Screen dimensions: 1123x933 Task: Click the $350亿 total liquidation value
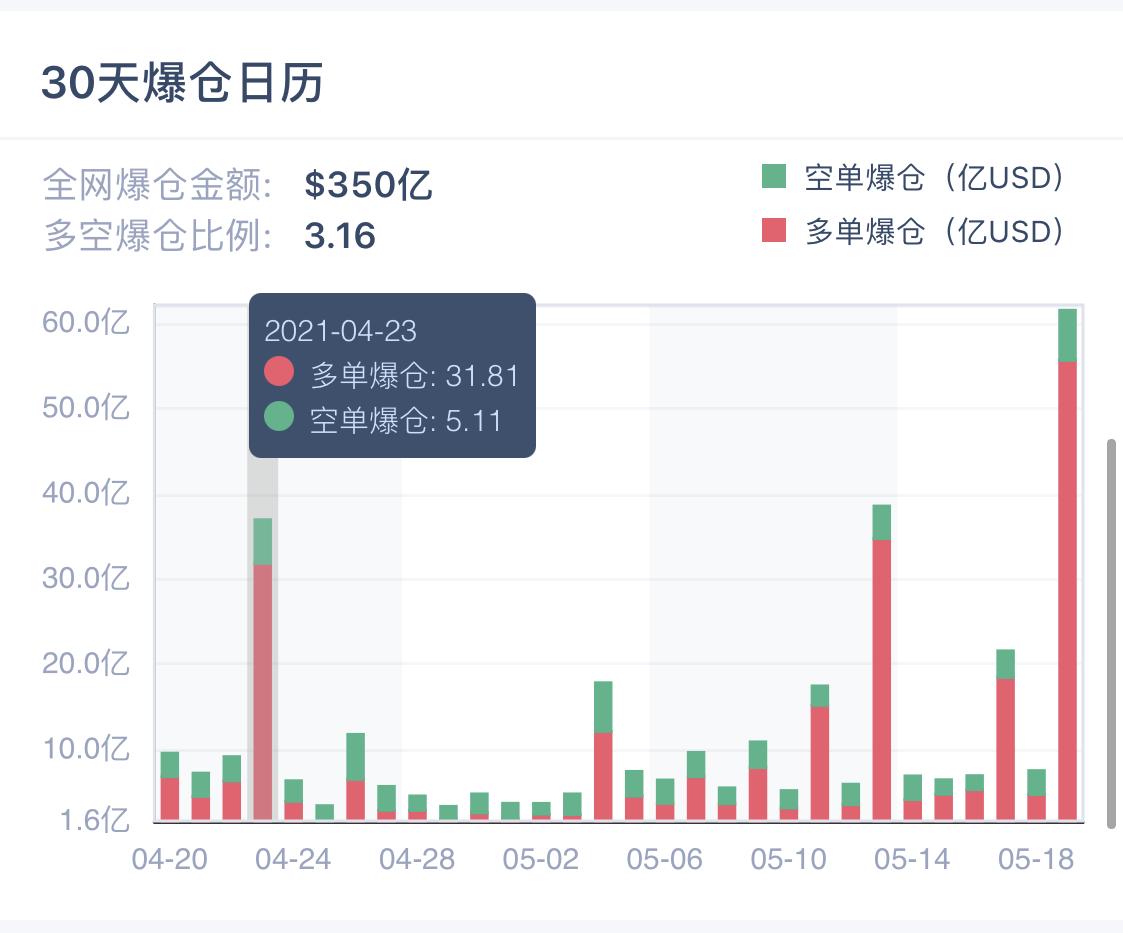coord(368,186)
